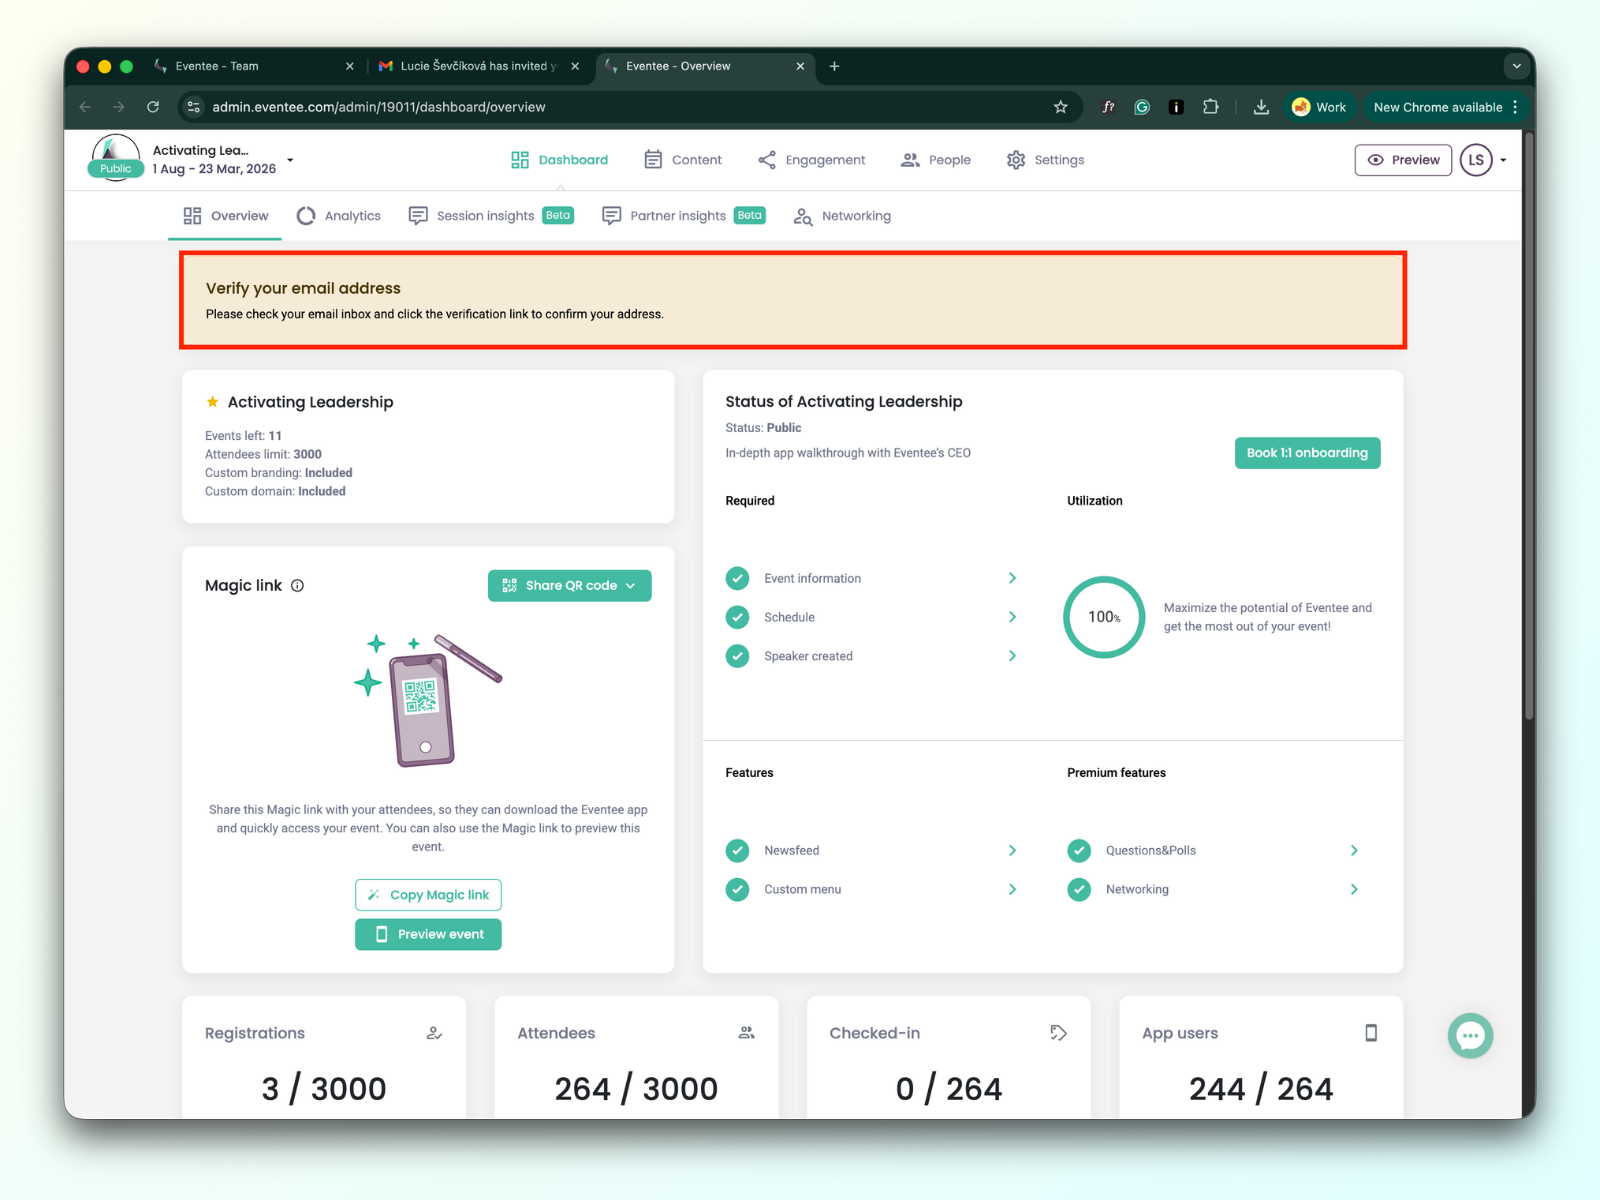Click the Magic link info icon
Screen dimensions: 1600x1200
(297, 586)
